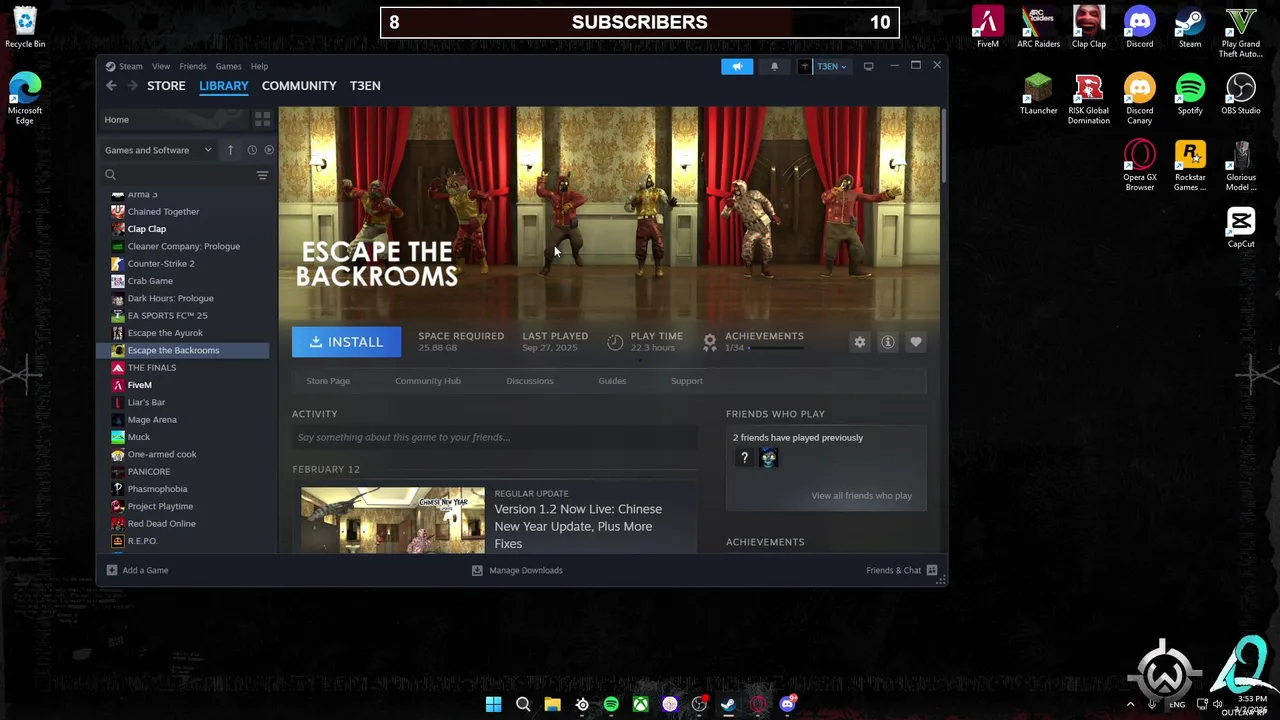Open File Explorer from the taskbar
1280x720 pixels.
[x=552, y=704]
